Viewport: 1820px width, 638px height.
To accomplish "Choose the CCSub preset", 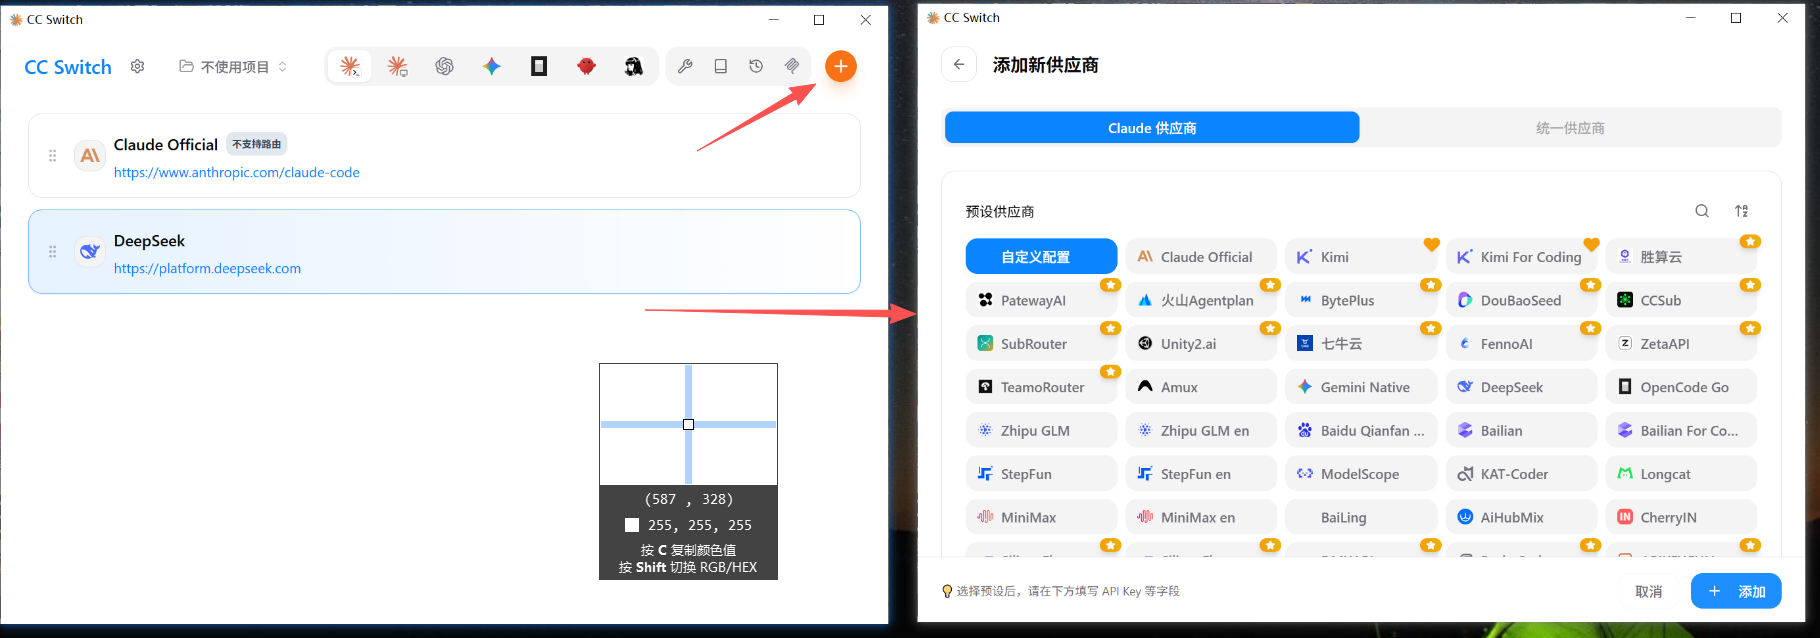I will coord(1681,300).
